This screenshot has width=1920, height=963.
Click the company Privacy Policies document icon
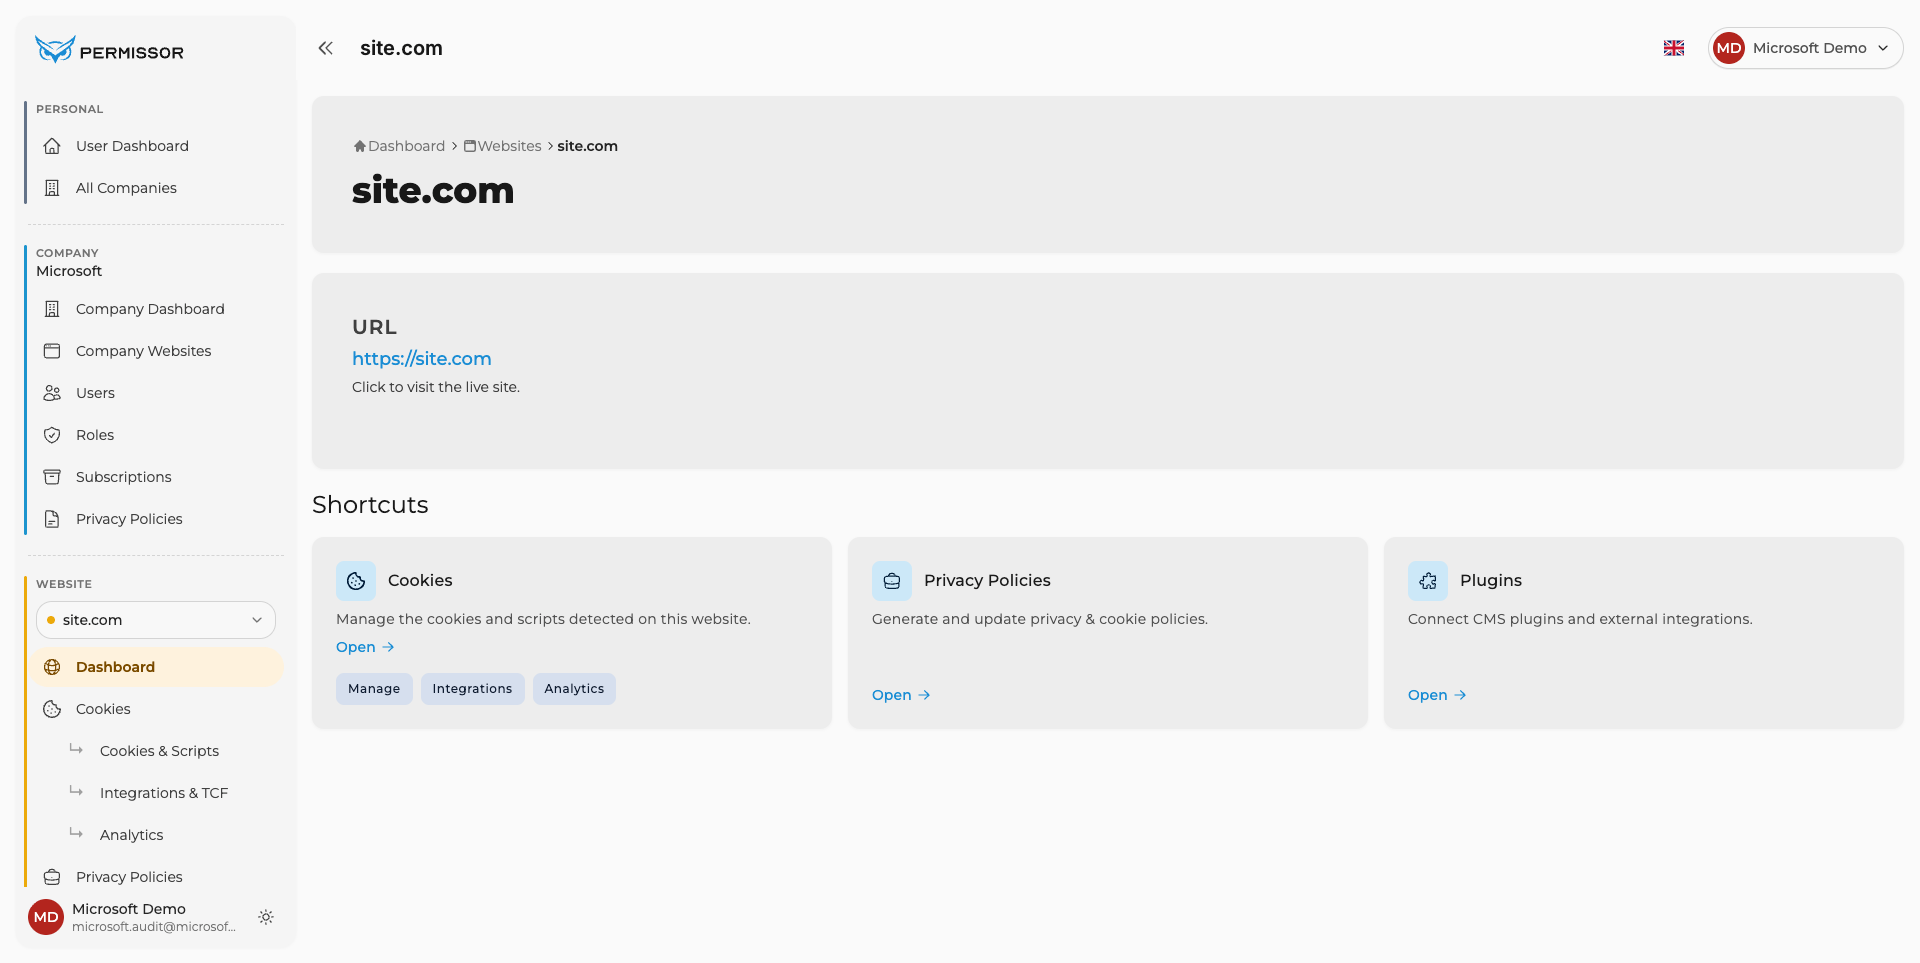pos(52,519)
